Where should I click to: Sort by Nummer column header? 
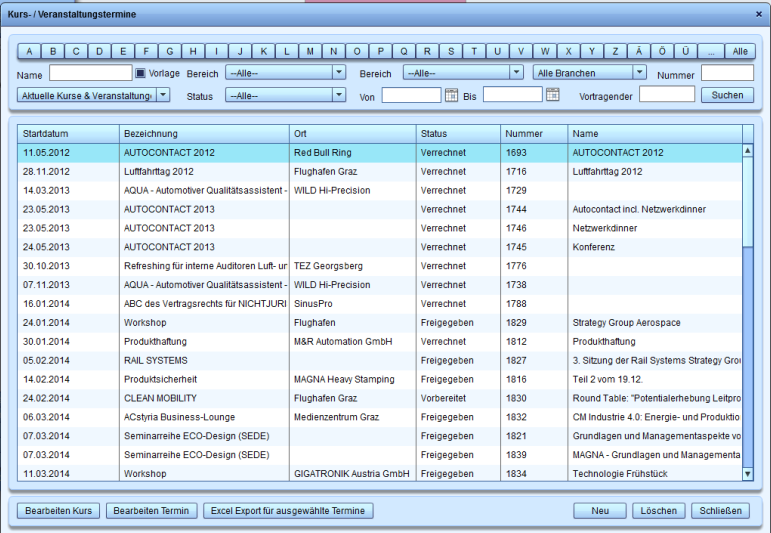pos(534,134)
